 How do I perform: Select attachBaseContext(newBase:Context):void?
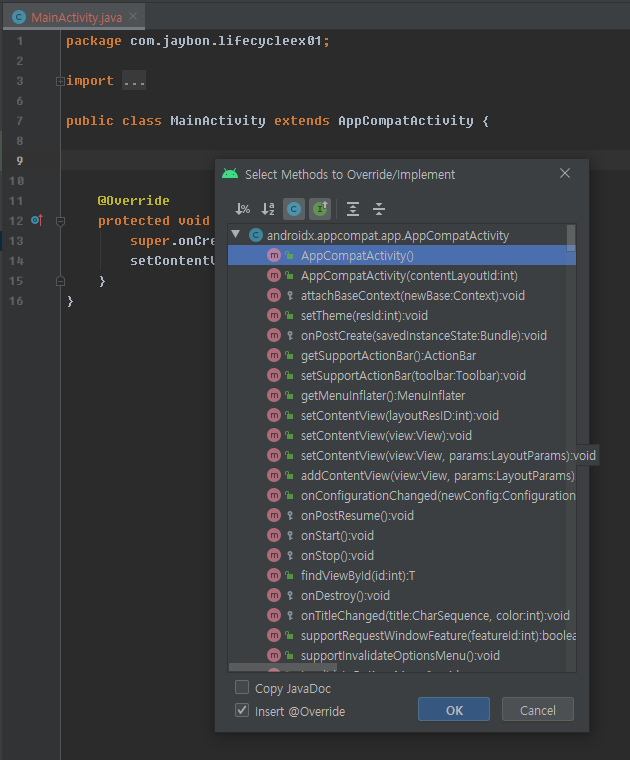[x=402, y=296]
